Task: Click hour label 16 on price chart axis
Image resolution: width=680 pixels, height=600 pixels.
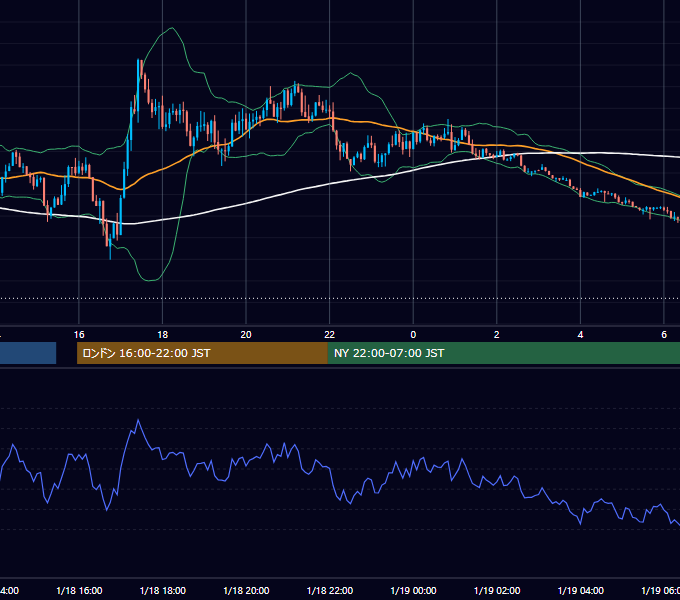Action: point(79,335)
